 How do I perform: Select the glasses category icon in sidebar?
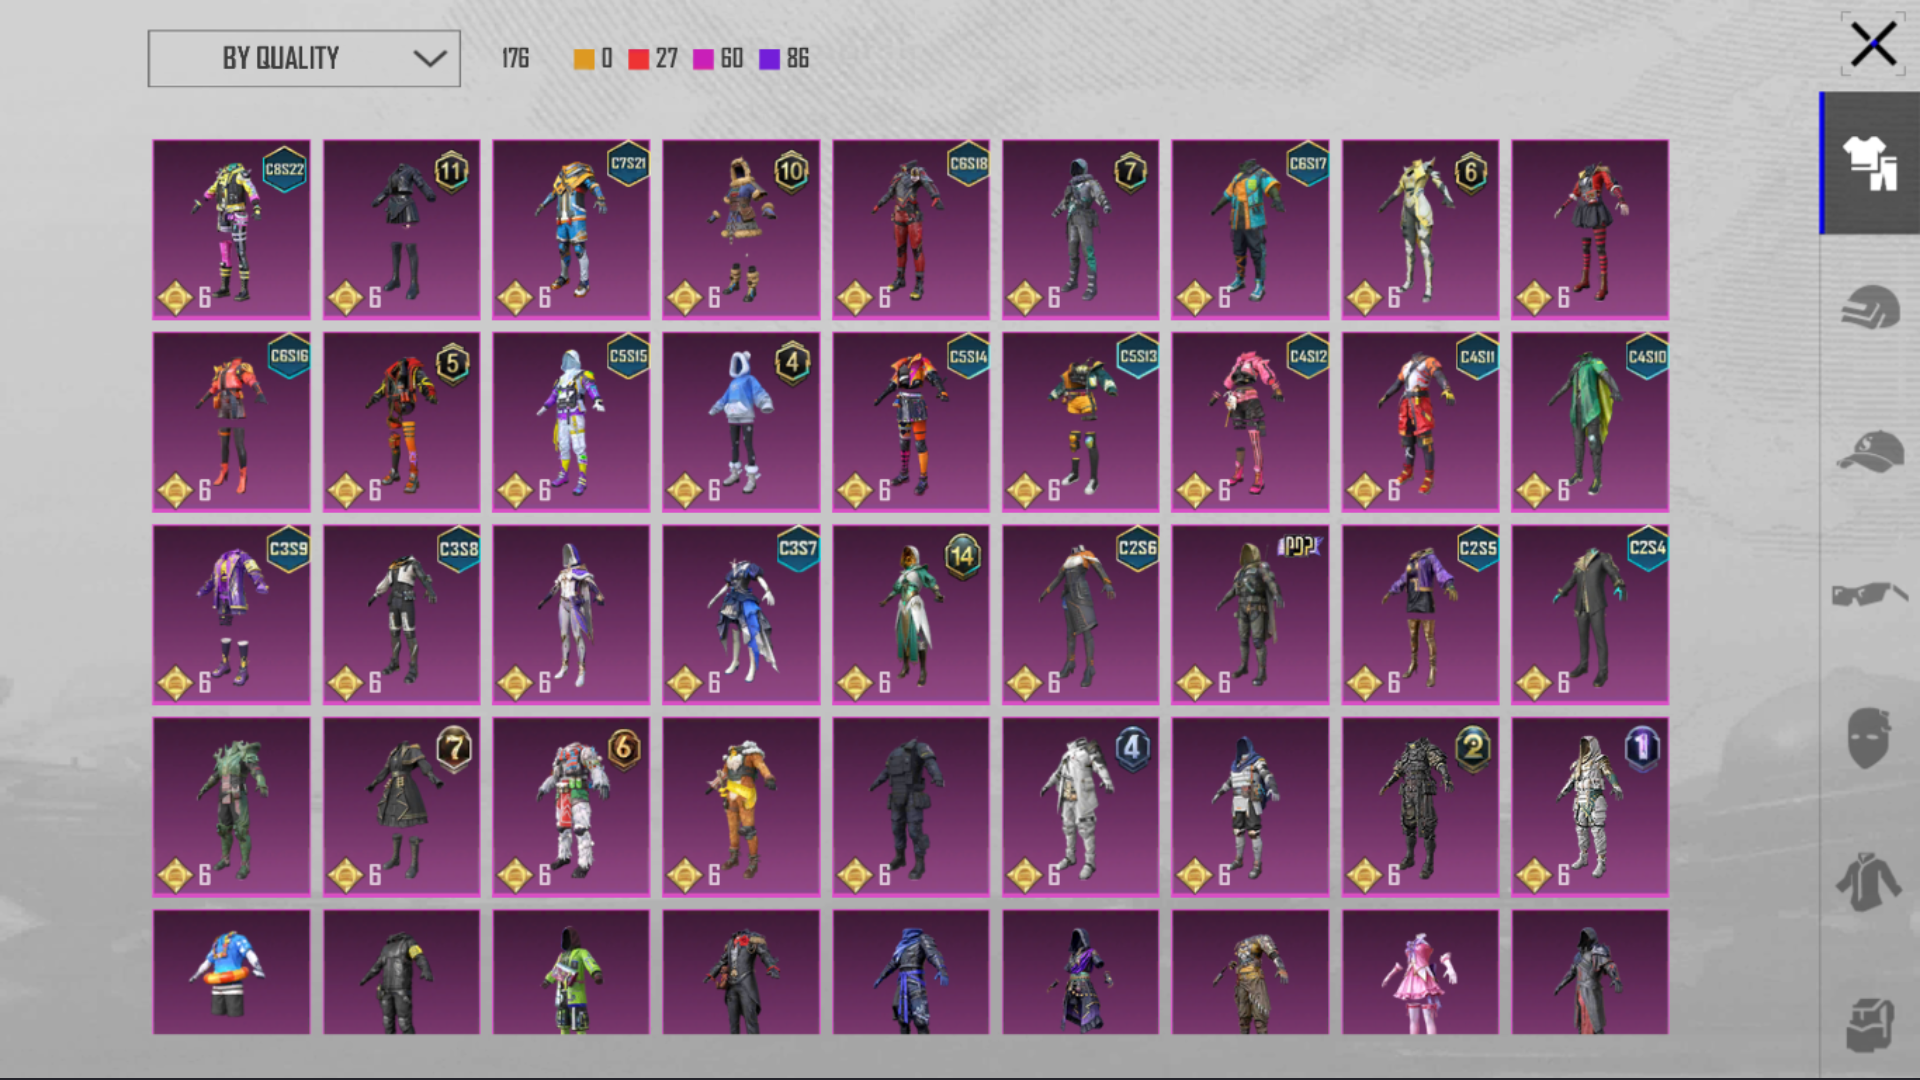pos(1870,594)
